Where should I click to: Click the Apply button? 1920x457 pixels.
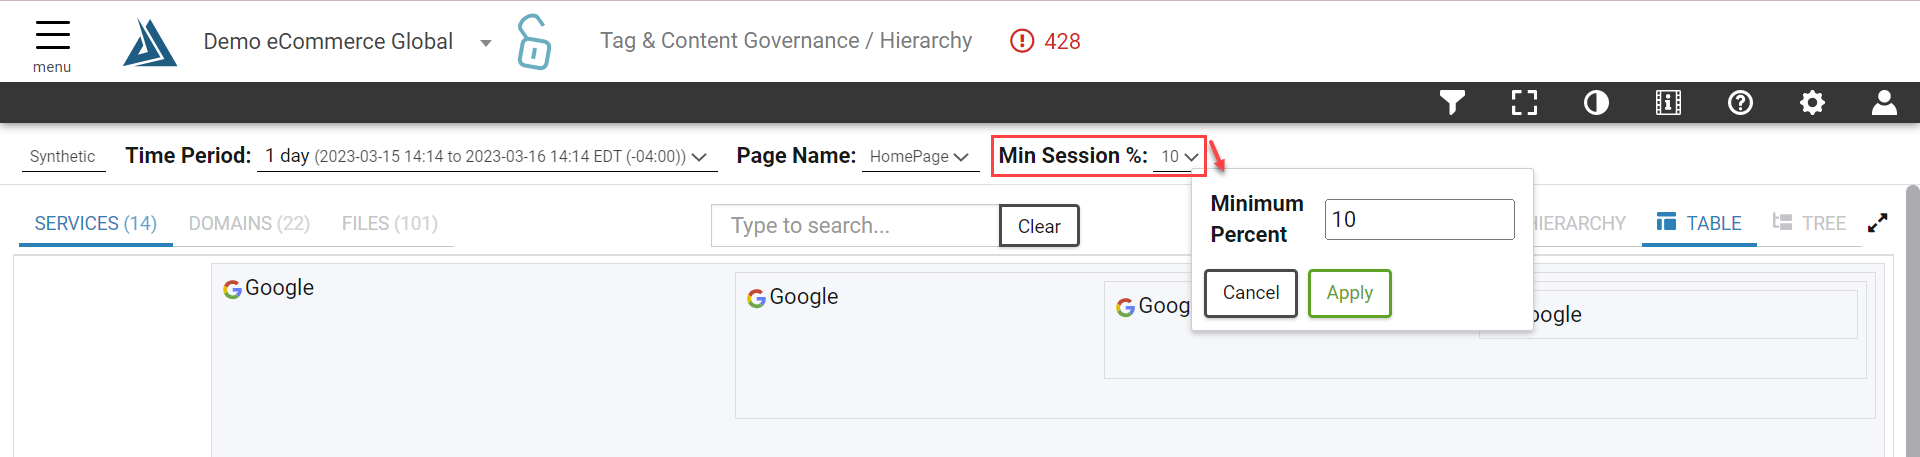(1349, 293)
